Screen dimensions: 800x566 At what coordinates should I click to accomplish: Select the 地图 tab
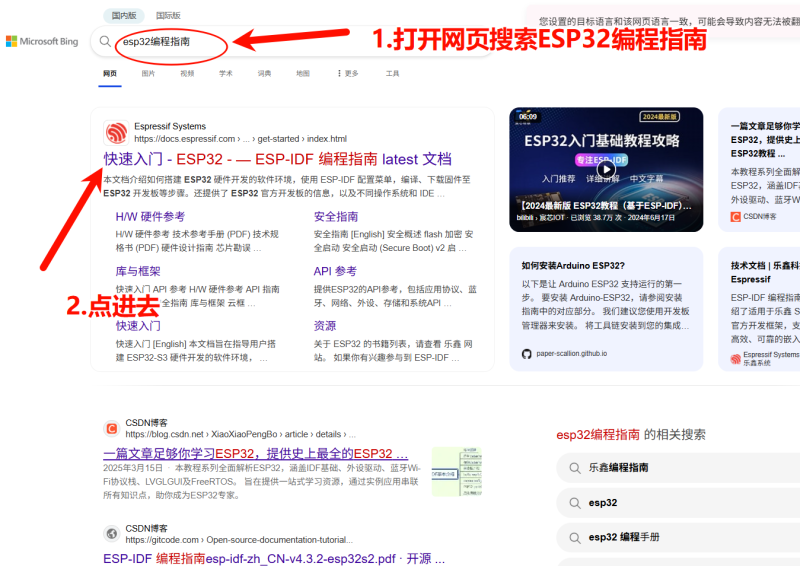click(x=303, y=73)
